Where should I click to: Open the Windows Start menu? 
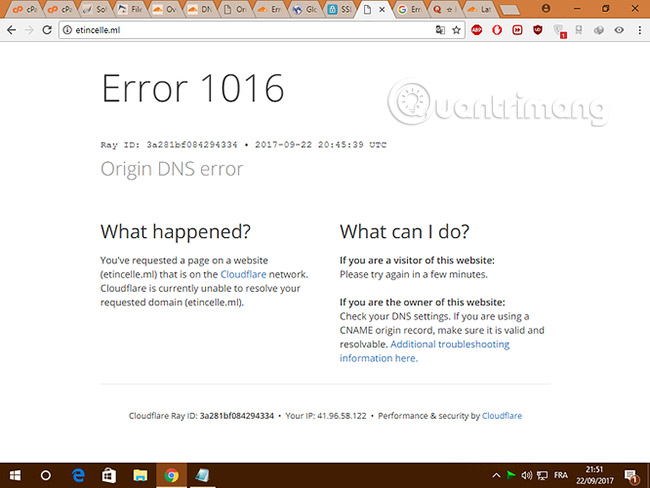pyautogui.click(x=15, y=475)
